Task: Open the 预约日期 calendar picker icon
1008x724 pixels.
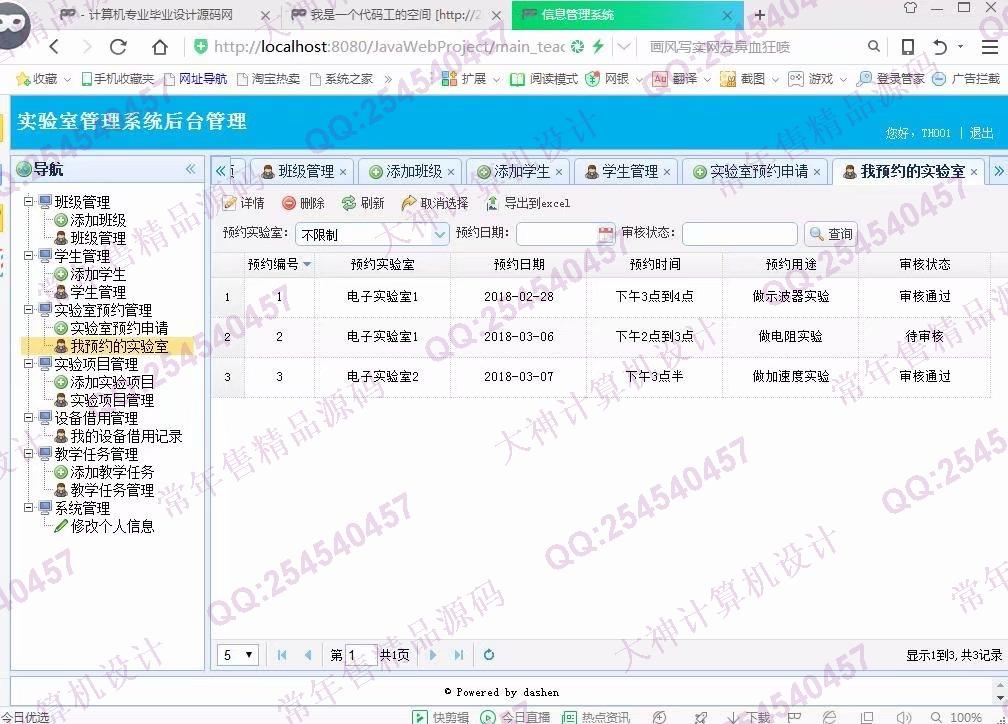Action: point(606,234)
